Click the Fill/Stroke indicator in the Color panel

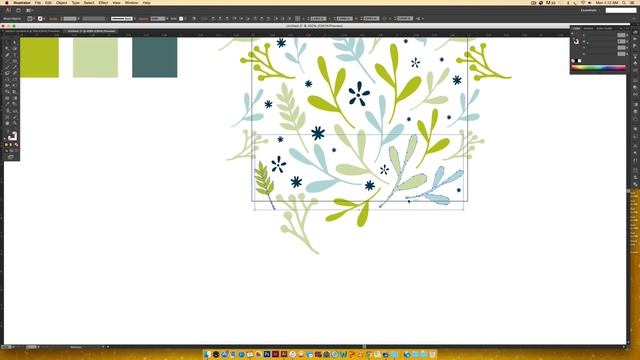point(576,41)
